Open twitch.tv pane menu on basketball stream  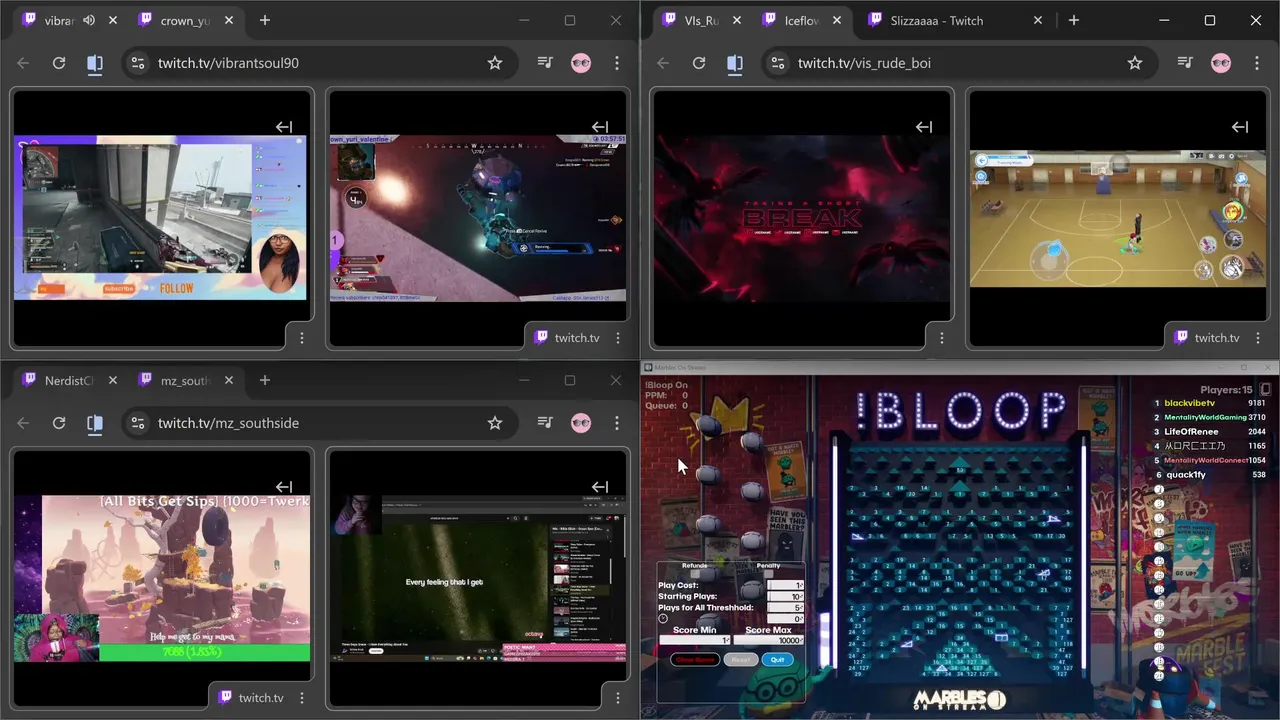coord(1258,338)
